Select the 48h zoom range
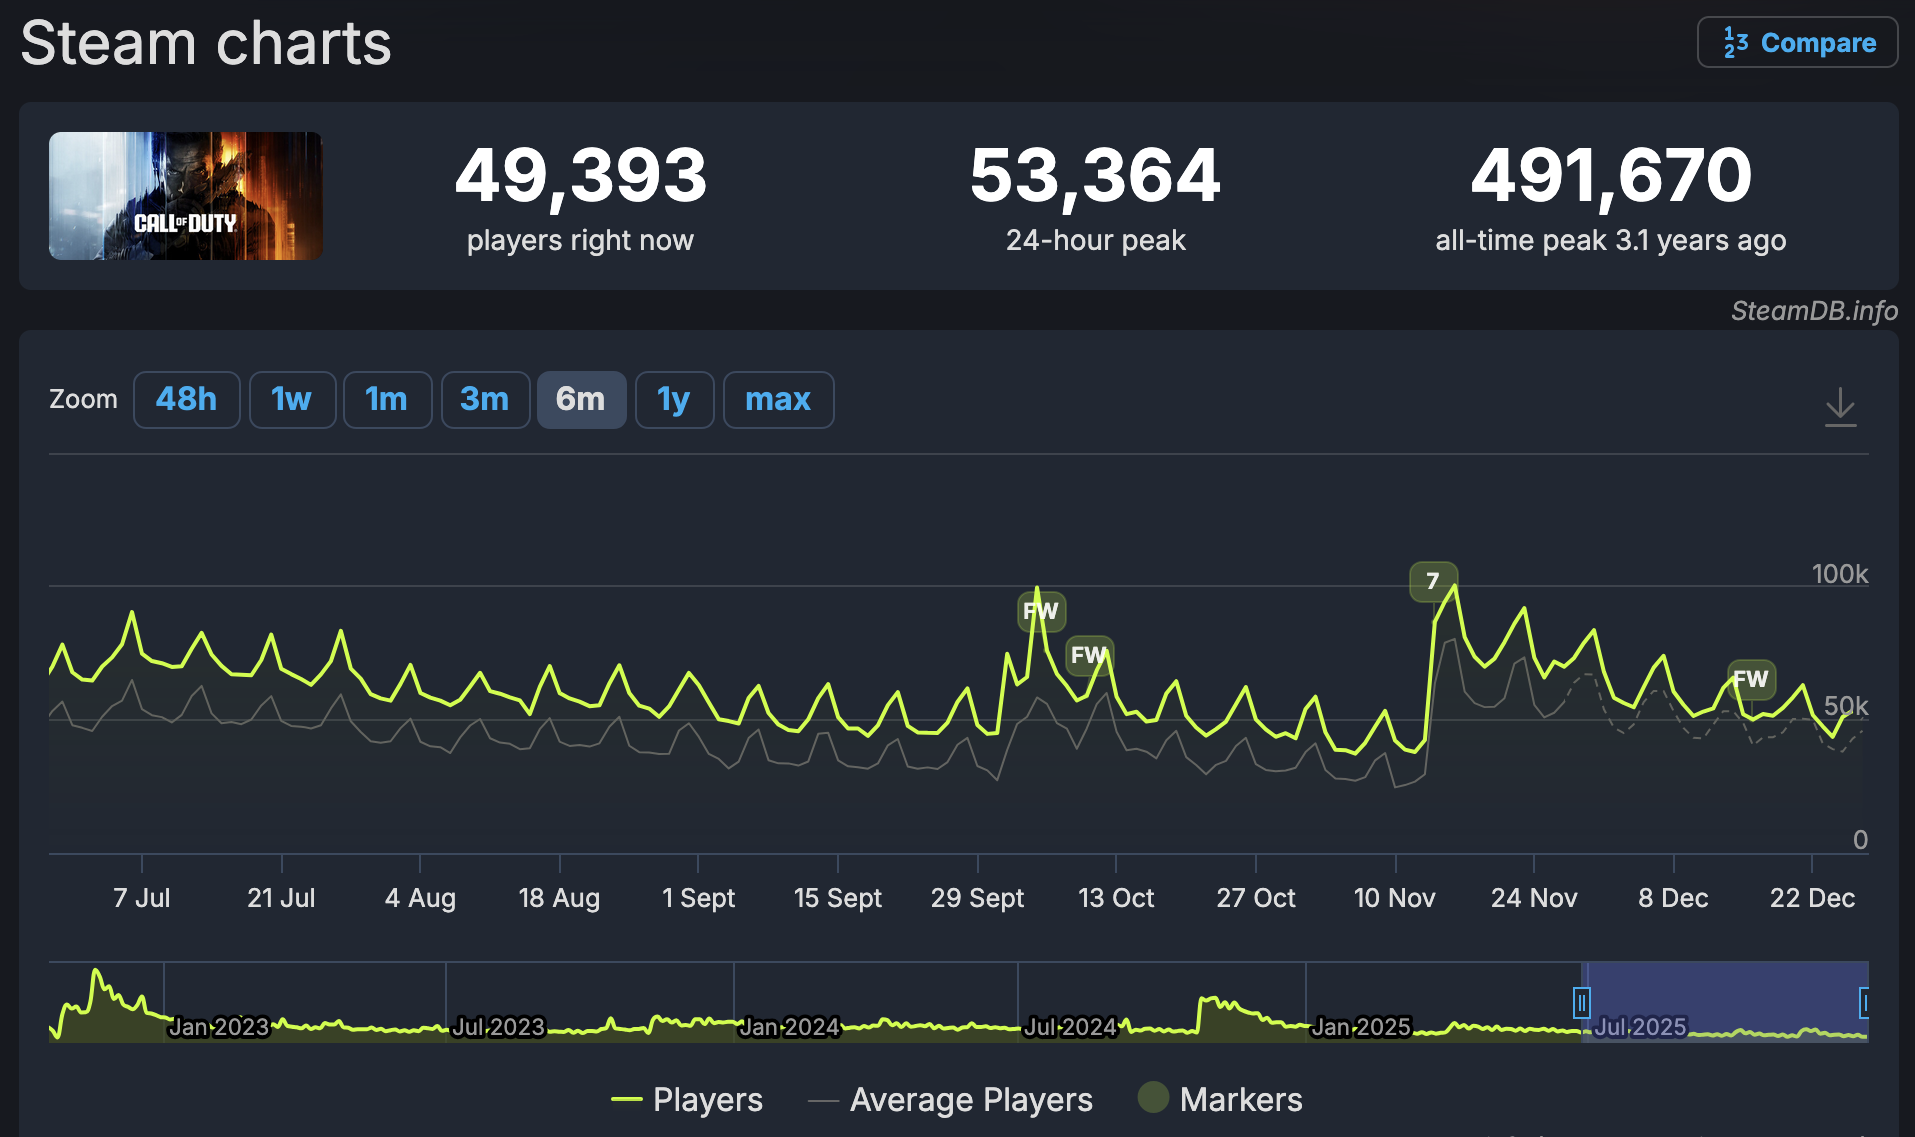The height and width of the screenshot is (1137, 1915). pyautogui.click(x=187, y=400)
